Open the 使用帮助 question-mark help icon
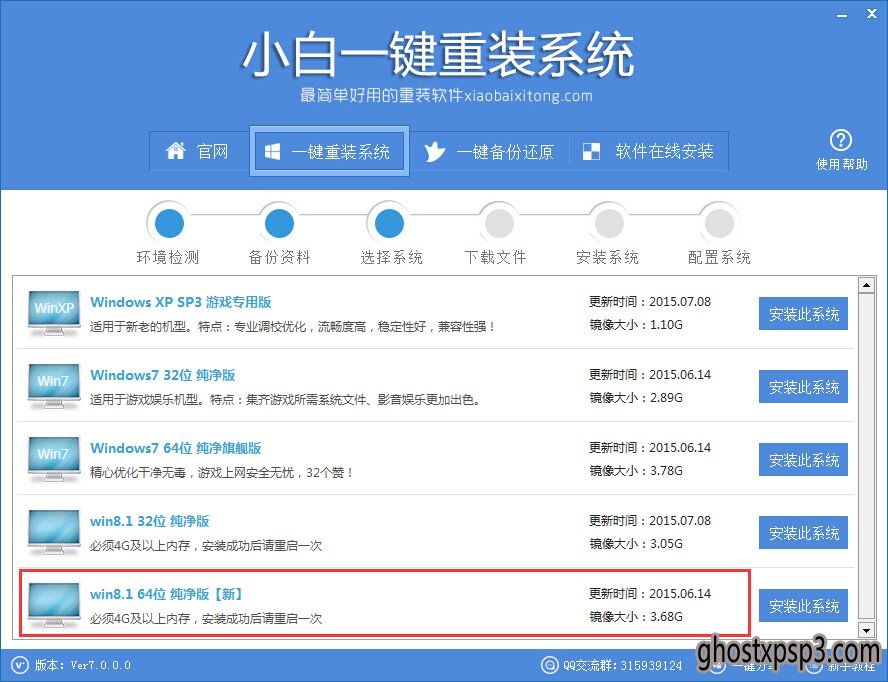 pos(841,140)
